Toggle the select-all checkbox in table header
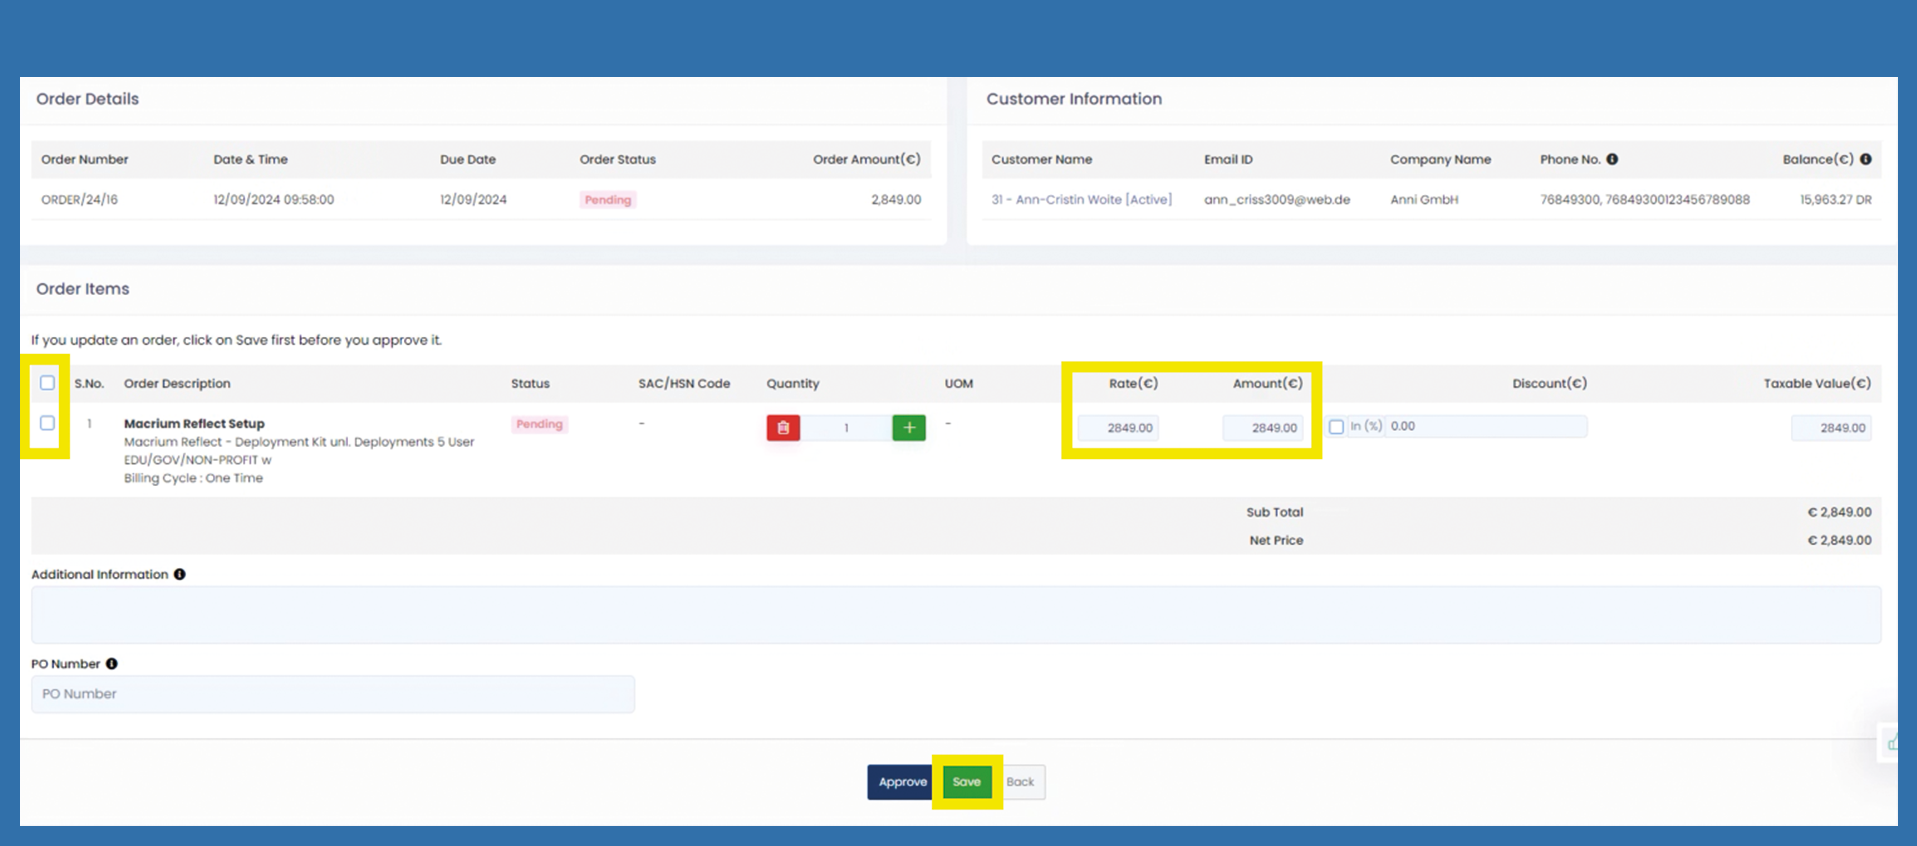The width and height of the screenshot is (1917, 846). (47, 383)
